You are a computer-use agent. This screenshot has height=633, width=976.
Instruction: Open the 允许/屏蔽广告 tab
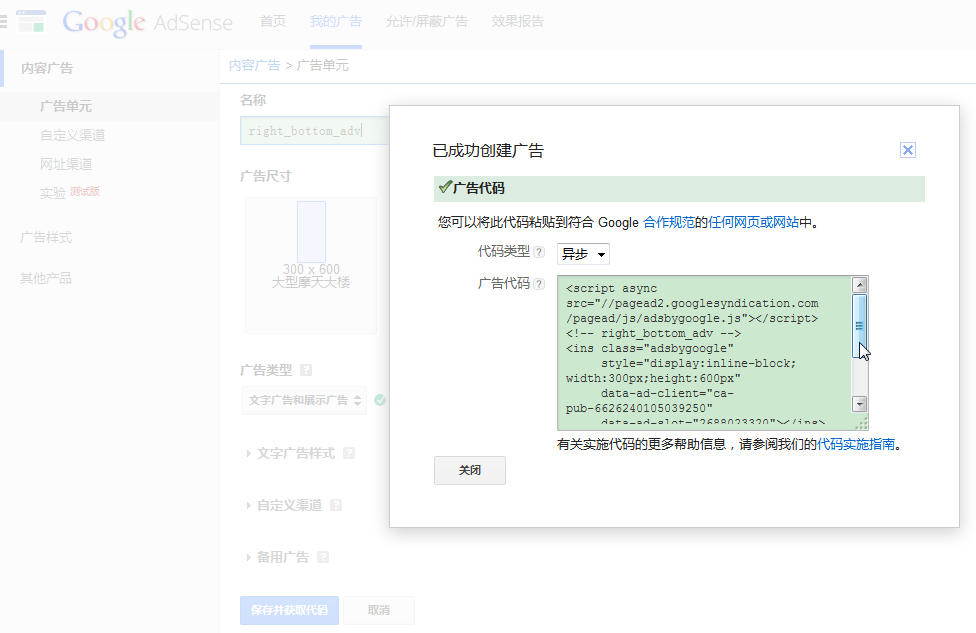[x=429, y=21]
